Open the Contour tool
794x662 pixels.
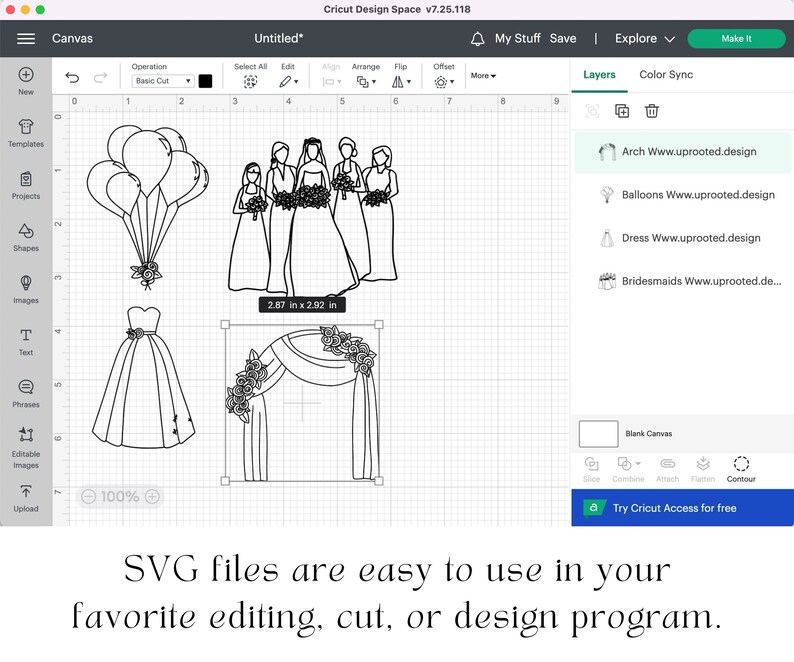point(741,470)
